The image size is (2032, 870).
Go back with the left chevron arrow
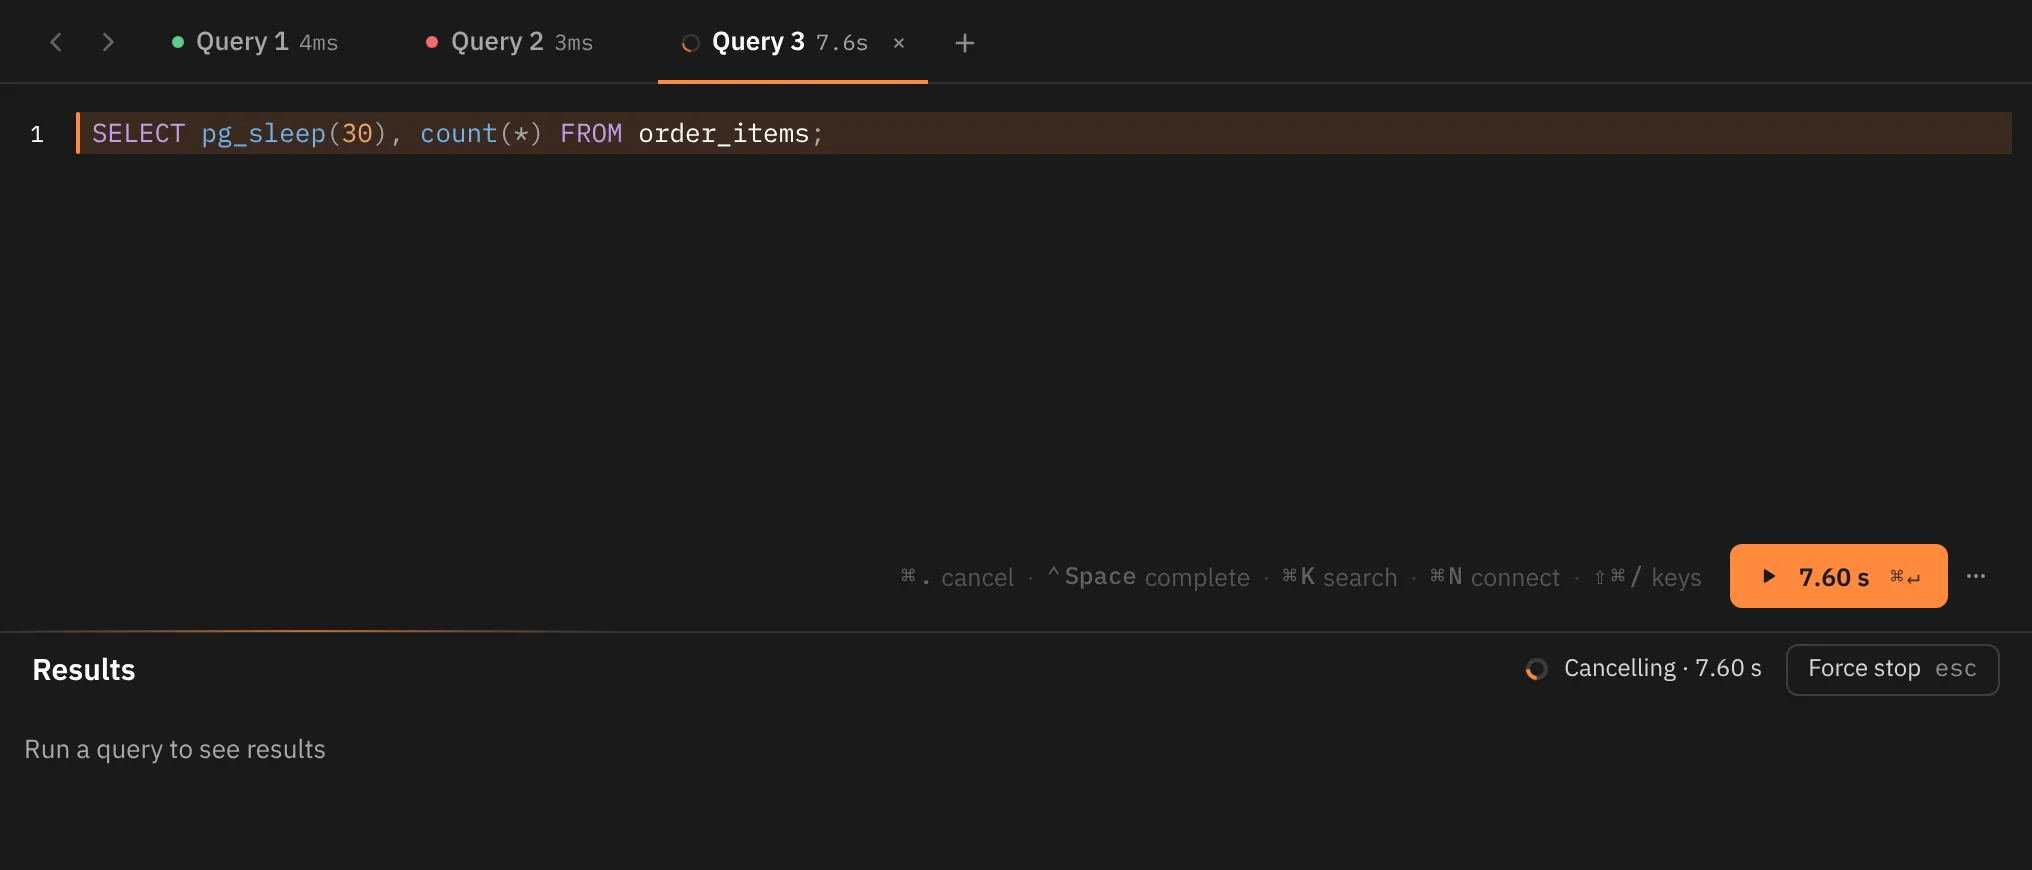(56, 42)
